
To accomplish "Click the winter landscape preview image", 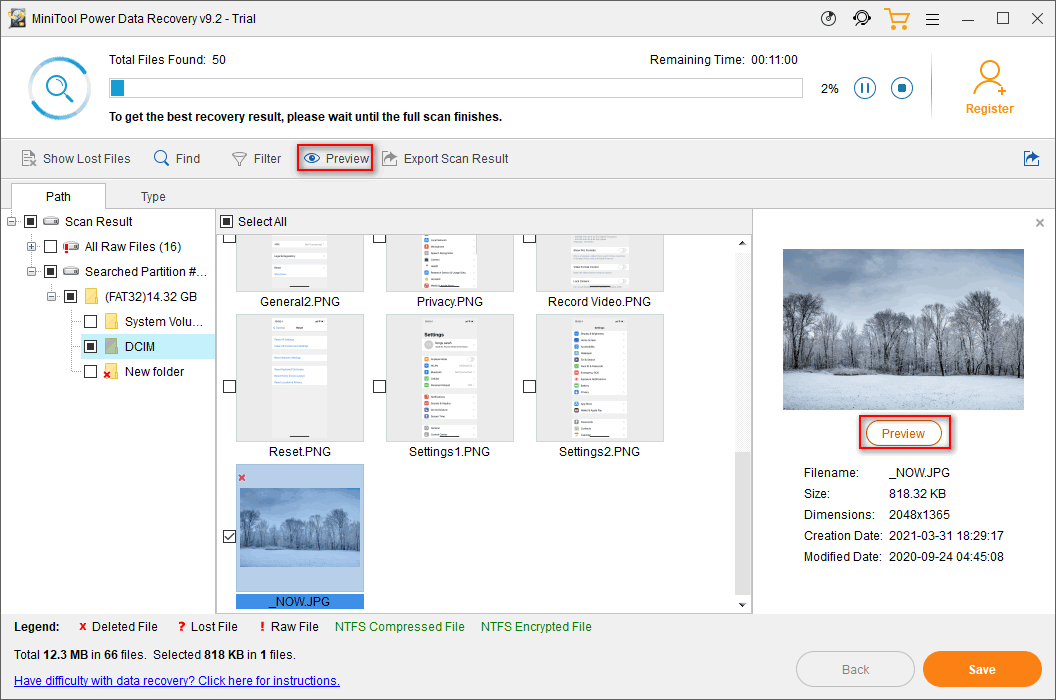I will [903, 329].
